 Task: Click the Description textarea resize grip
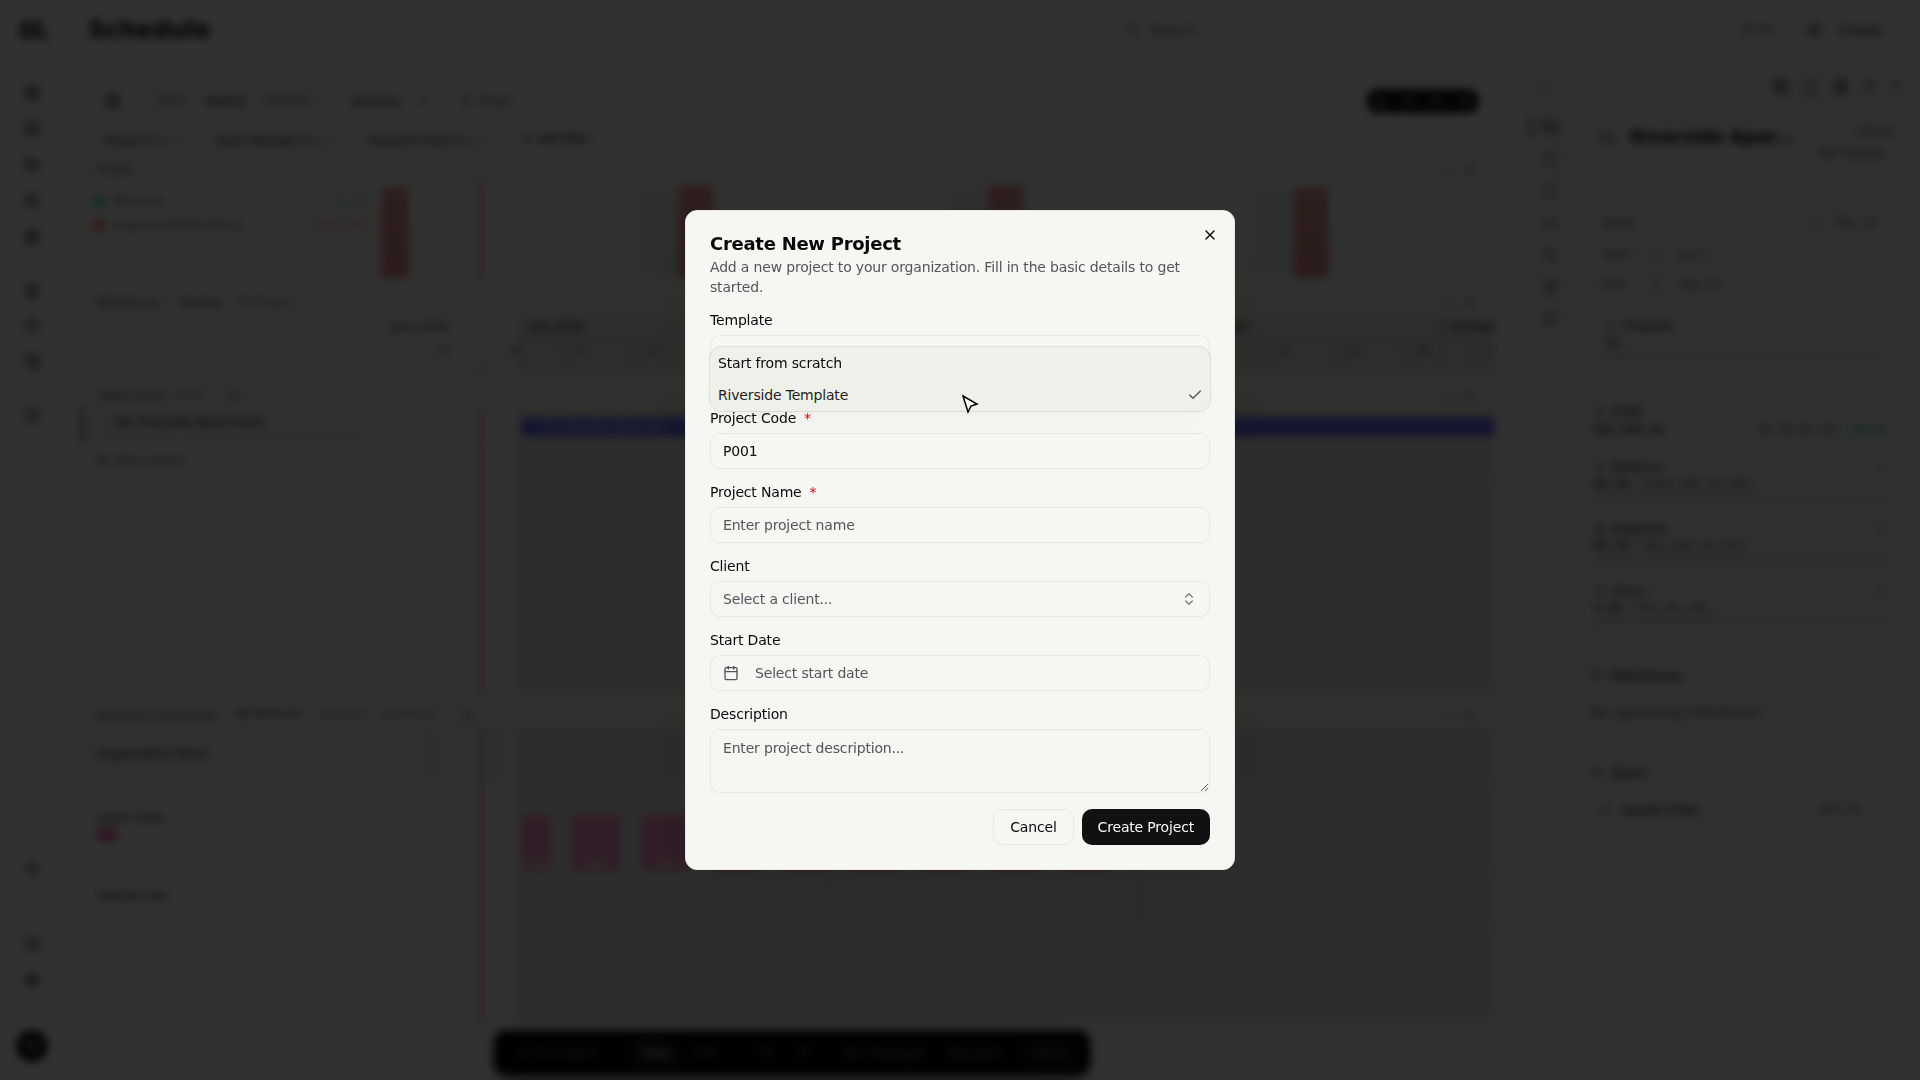[1203, 786]
